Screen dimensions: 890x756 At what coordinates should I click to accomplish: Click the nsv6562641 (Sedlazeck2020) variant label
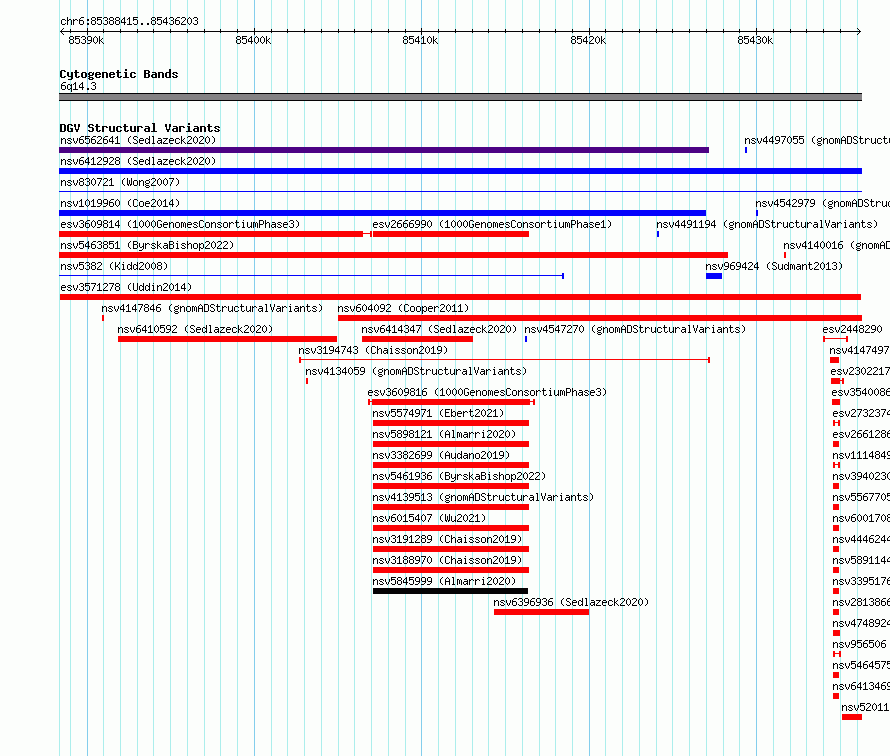[138, 140]
